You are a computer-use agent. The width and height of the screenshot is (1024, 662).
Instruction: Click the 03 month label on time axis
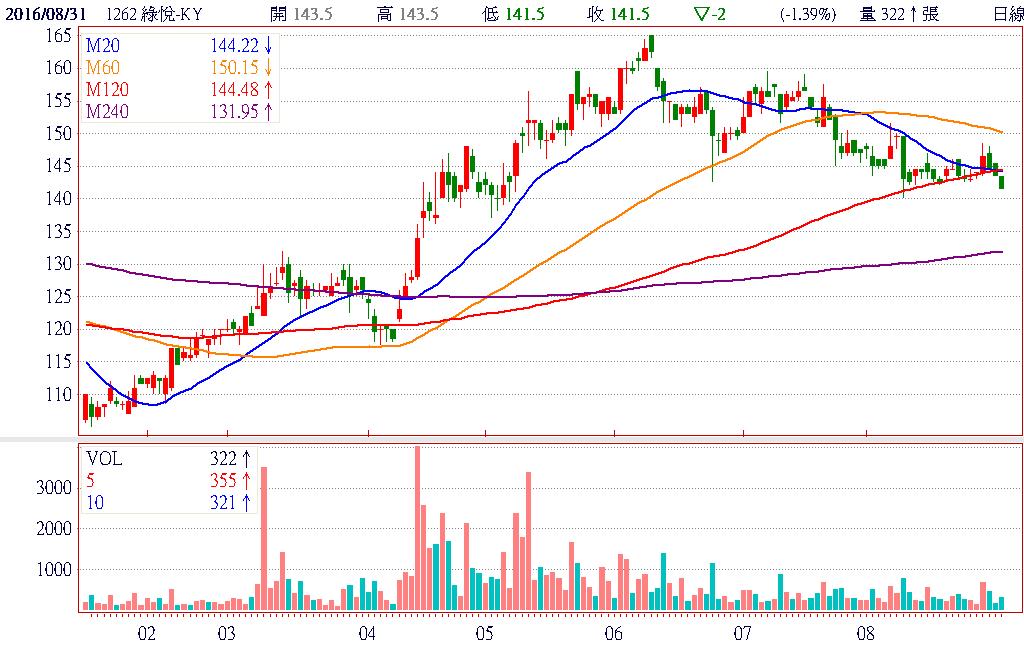226,634
